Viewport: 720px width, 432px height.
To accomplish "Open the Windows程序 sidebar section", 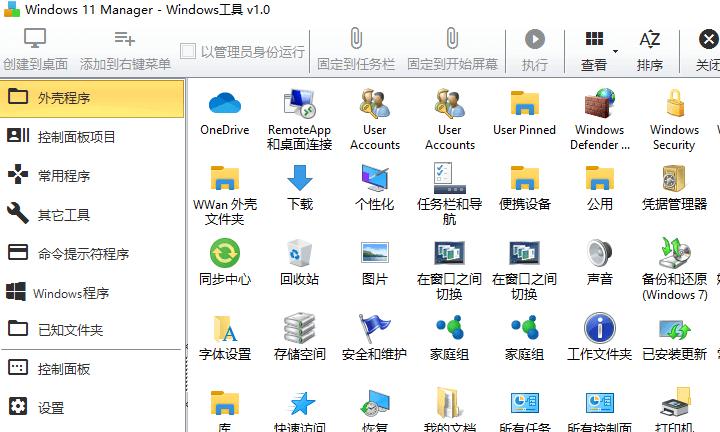I will [92, 293].
